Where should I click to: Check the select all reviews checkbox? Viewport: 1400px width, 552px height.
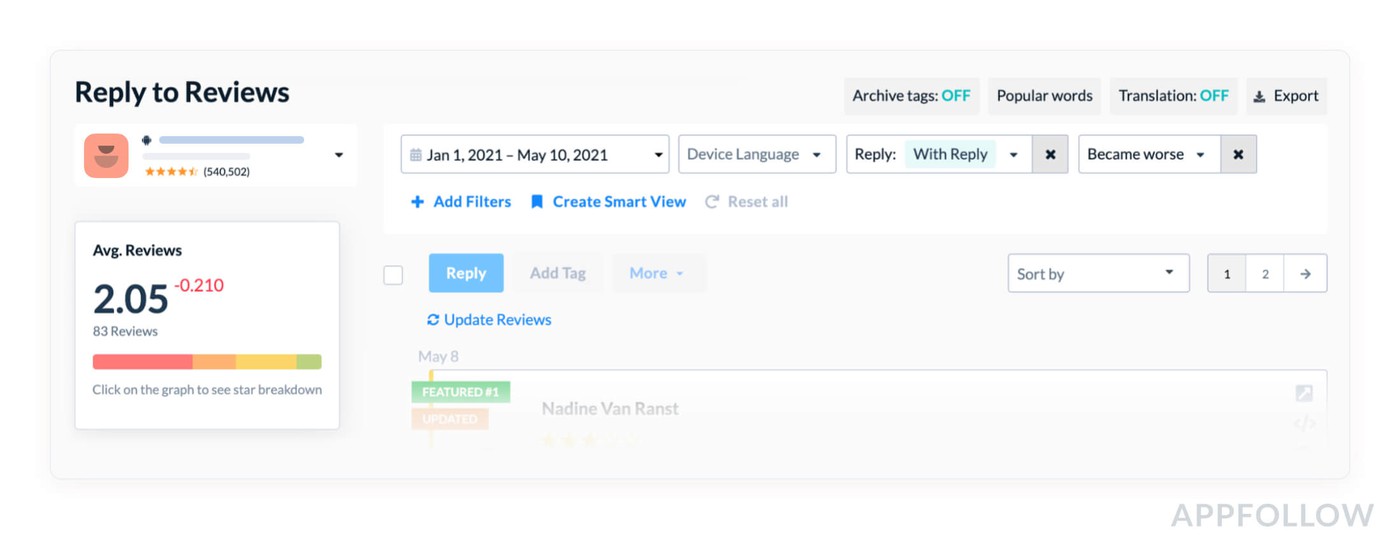point(394,275)
